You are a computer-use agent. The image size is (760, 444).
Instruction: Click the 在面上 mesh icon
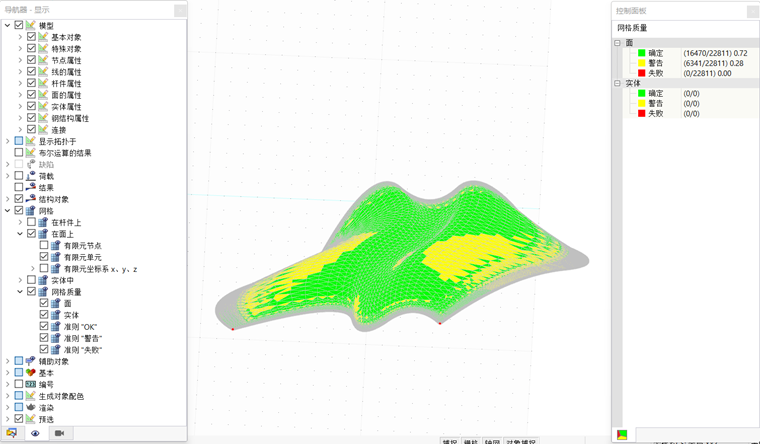(43, 234)
